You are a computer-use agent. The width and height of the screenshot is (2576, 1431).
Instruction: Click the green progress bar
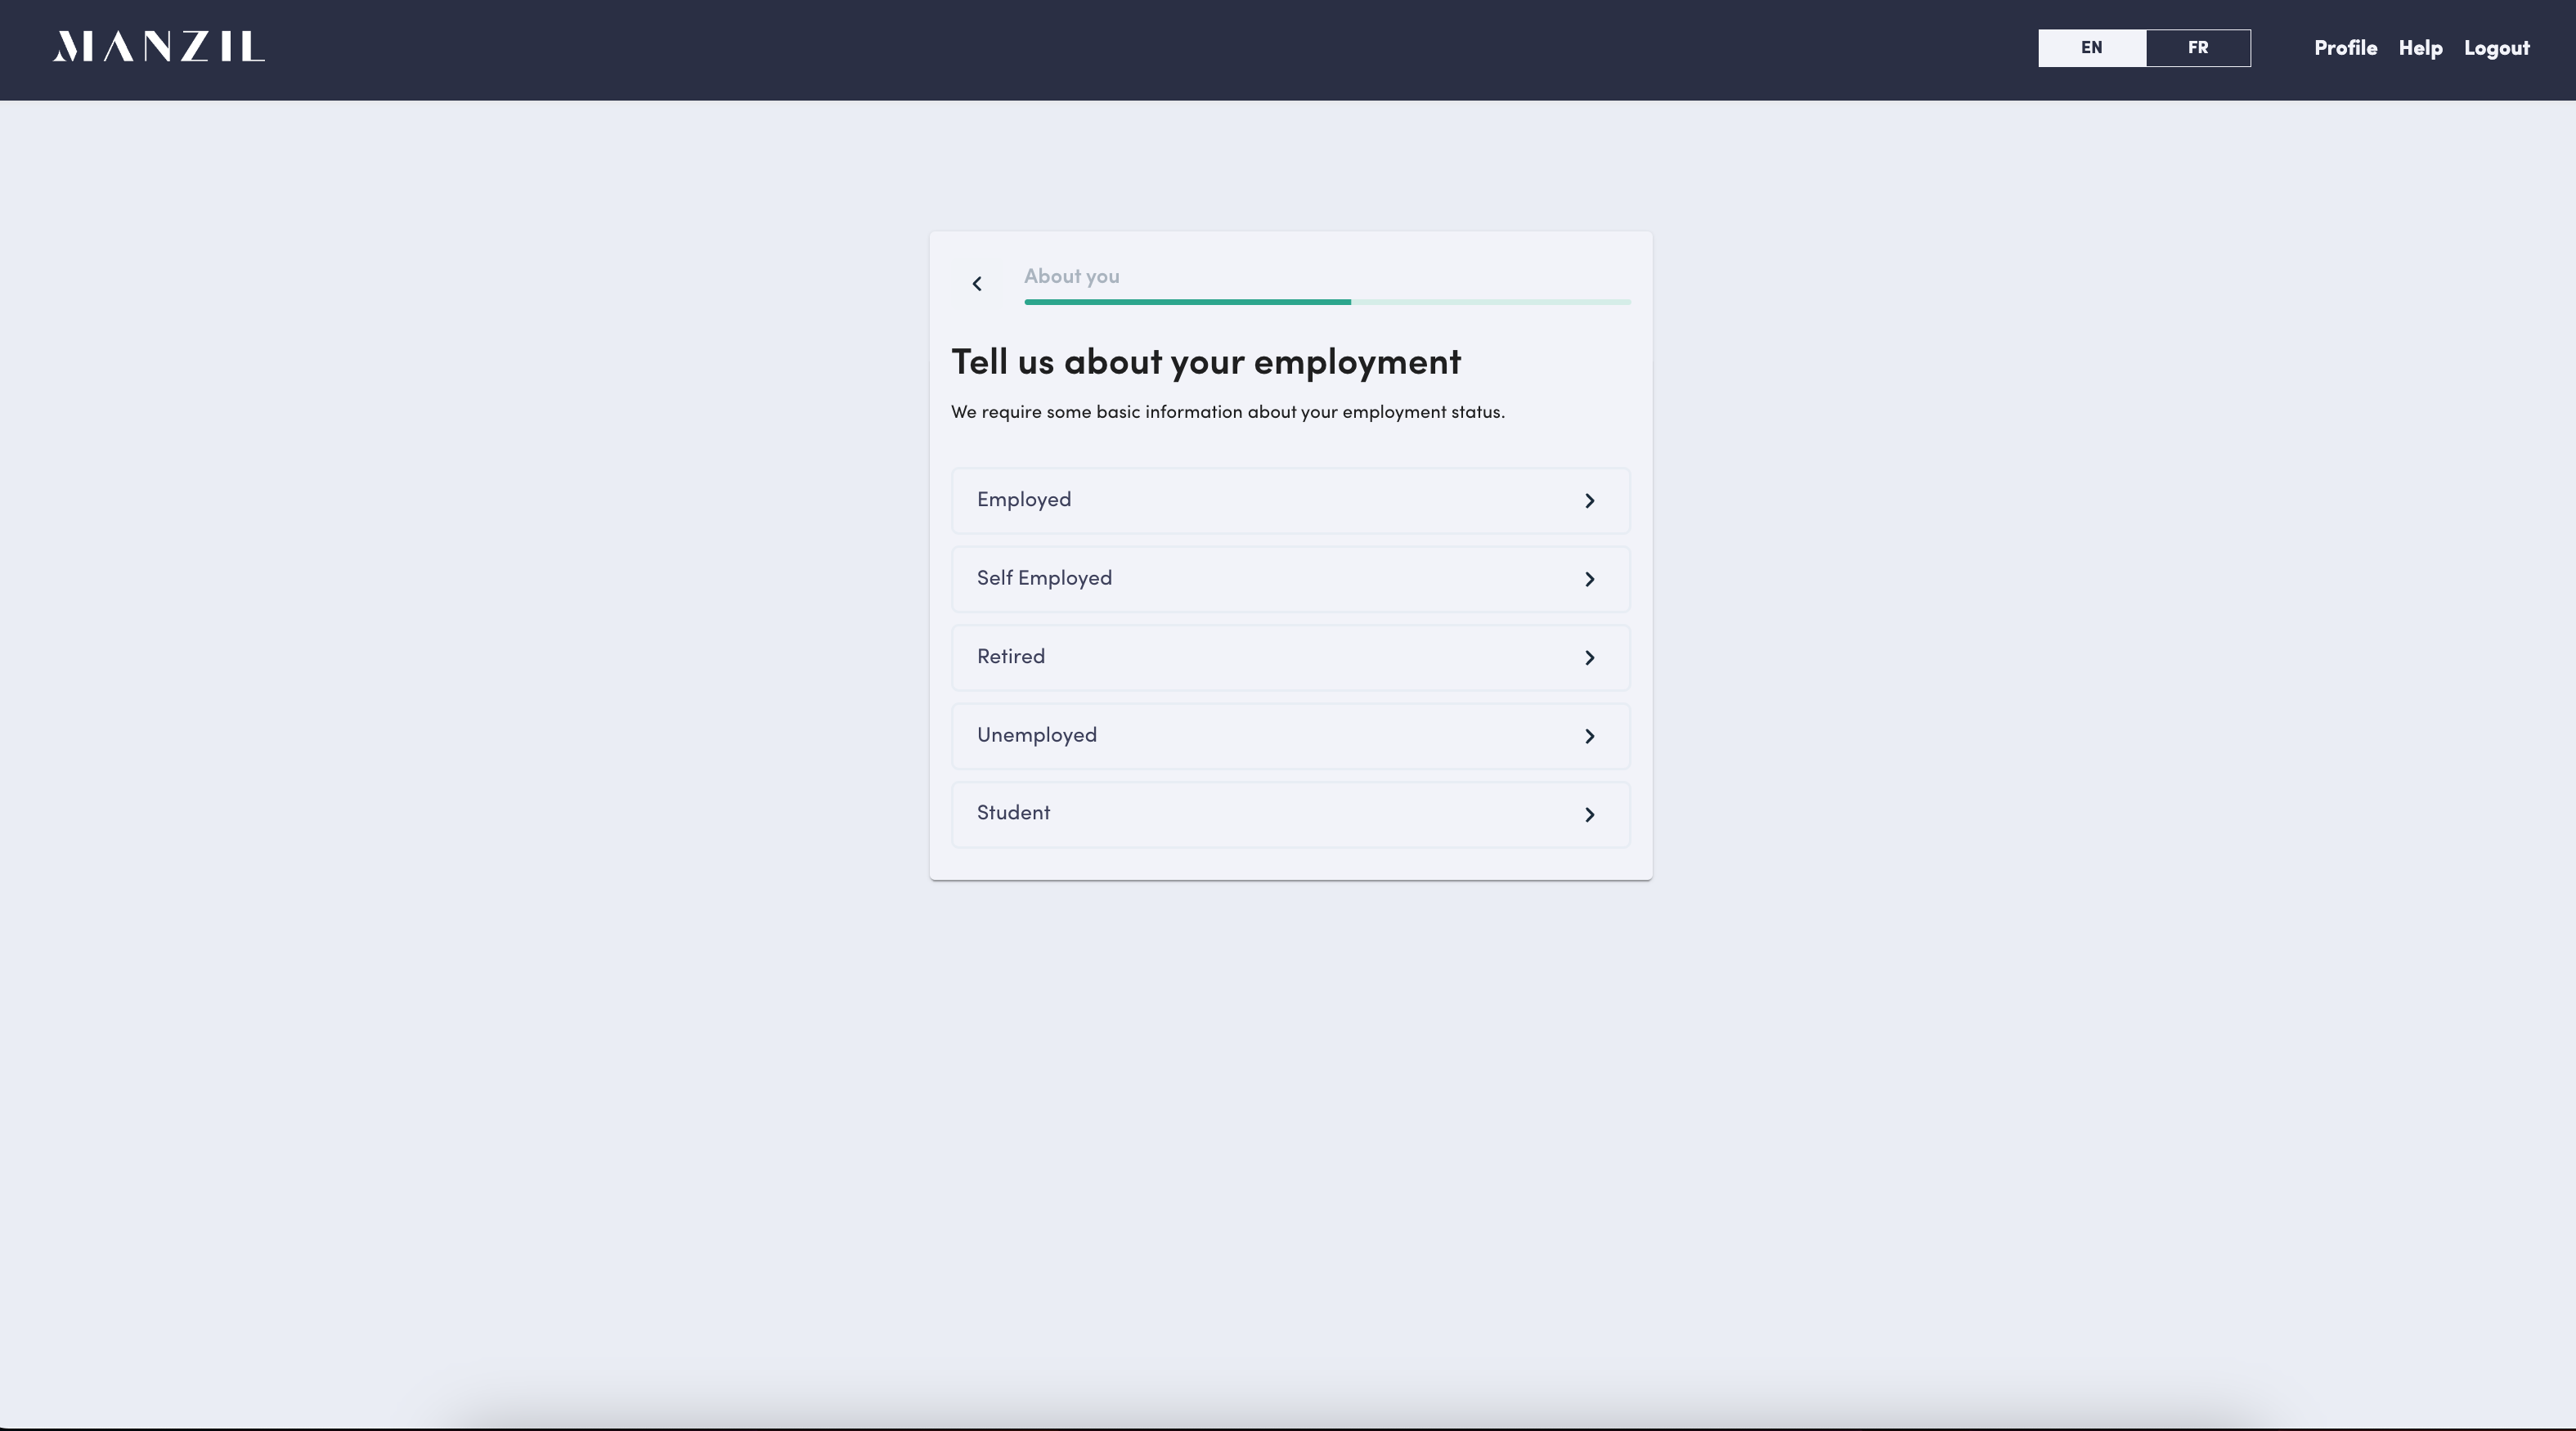coord(1187,301)
